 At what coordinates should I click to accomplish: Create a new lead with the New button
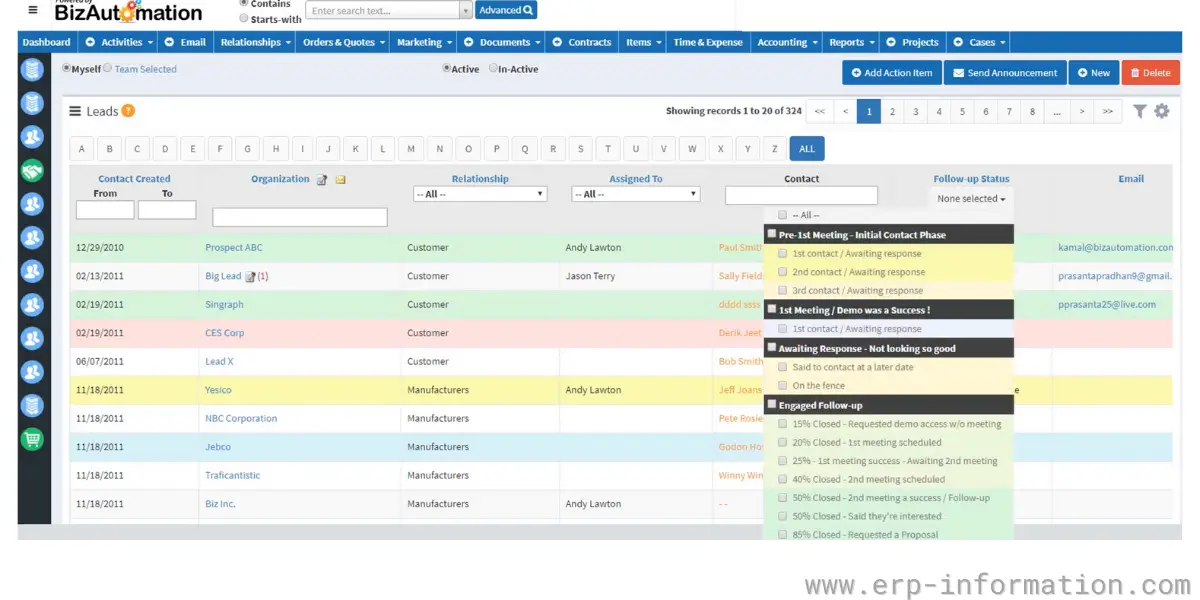click(x=1094, y=73)
